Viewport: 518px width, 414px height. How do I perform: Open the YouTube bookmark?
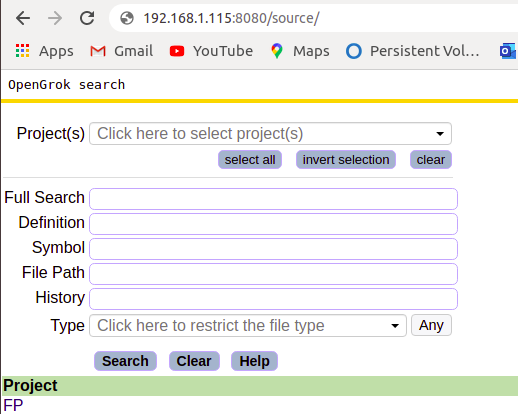coord(211,51)
